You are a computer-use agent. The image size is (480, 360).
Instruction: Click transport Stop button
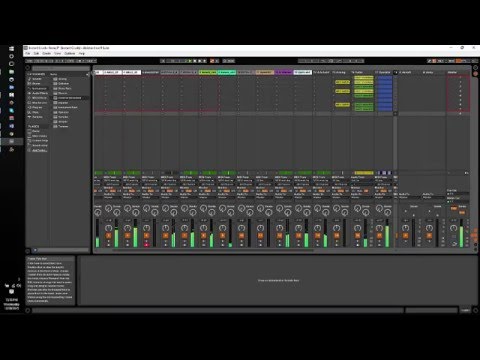(195, 61)
